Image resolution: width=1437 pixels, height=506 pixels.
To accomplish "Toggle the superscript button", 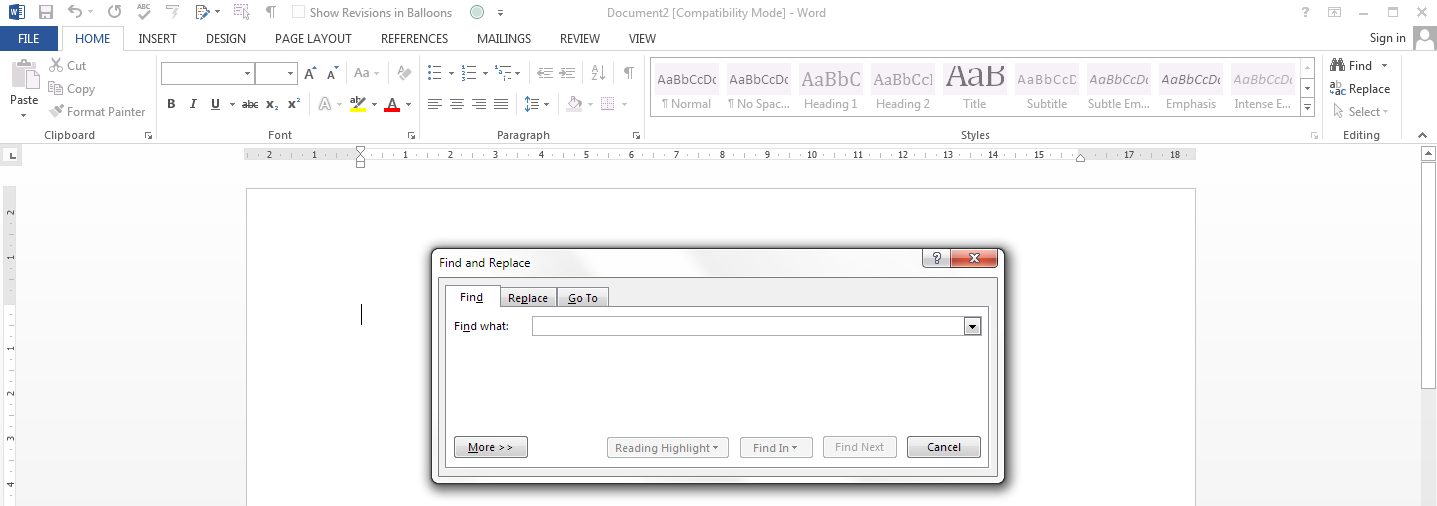I will point(294,104).
